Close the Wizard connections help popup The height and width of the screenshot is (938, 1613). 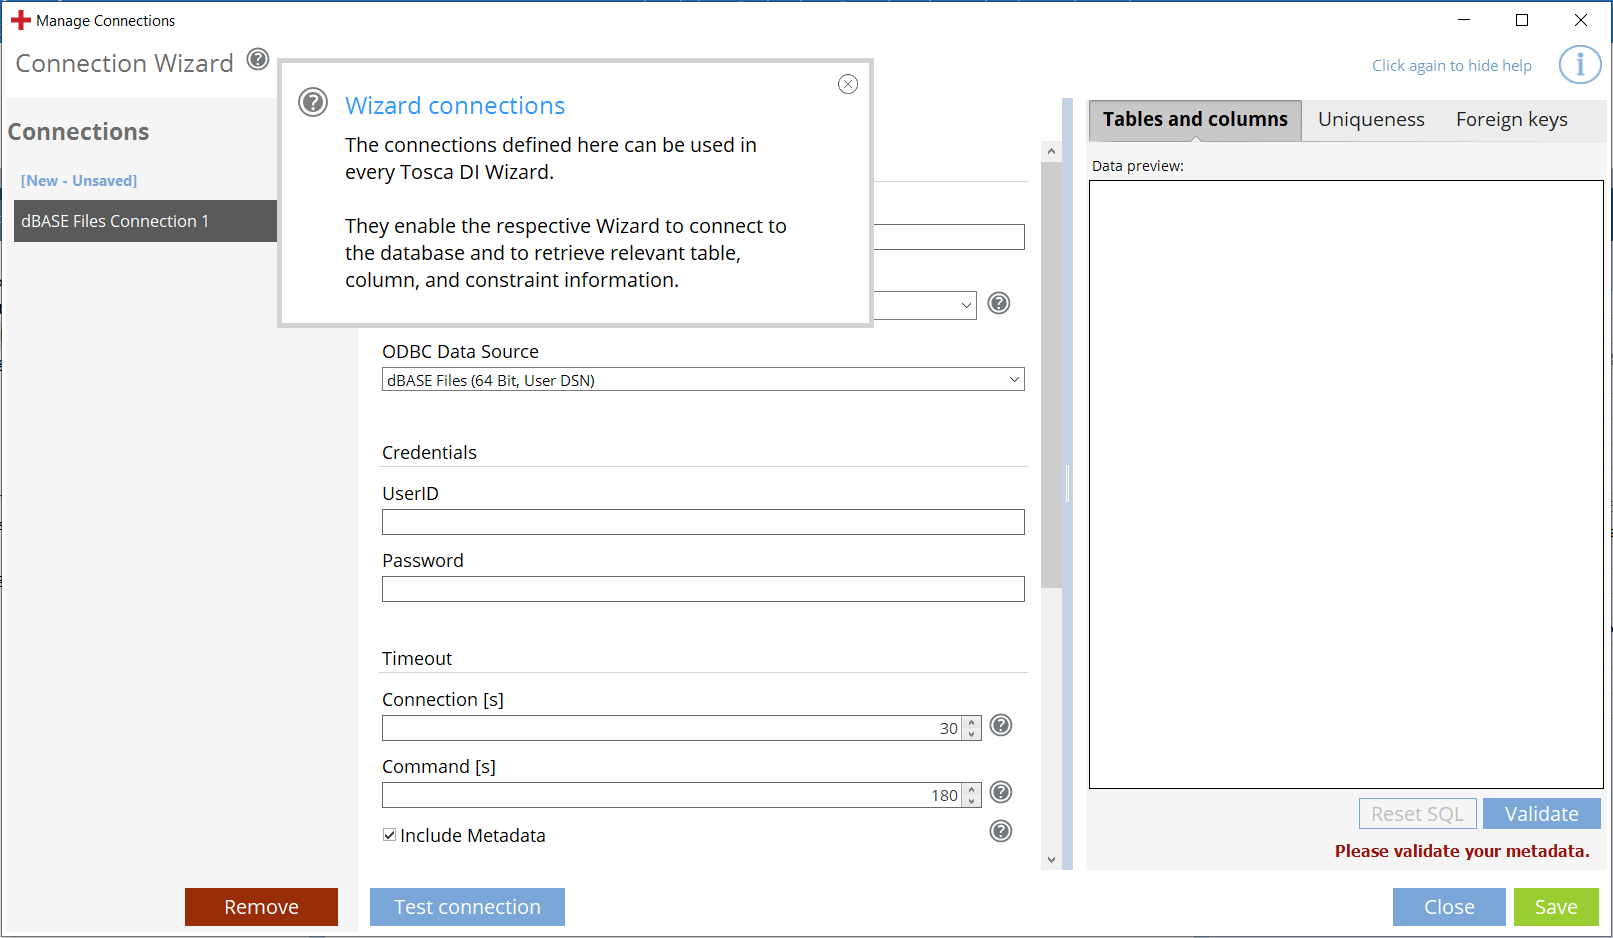(848, 84)
